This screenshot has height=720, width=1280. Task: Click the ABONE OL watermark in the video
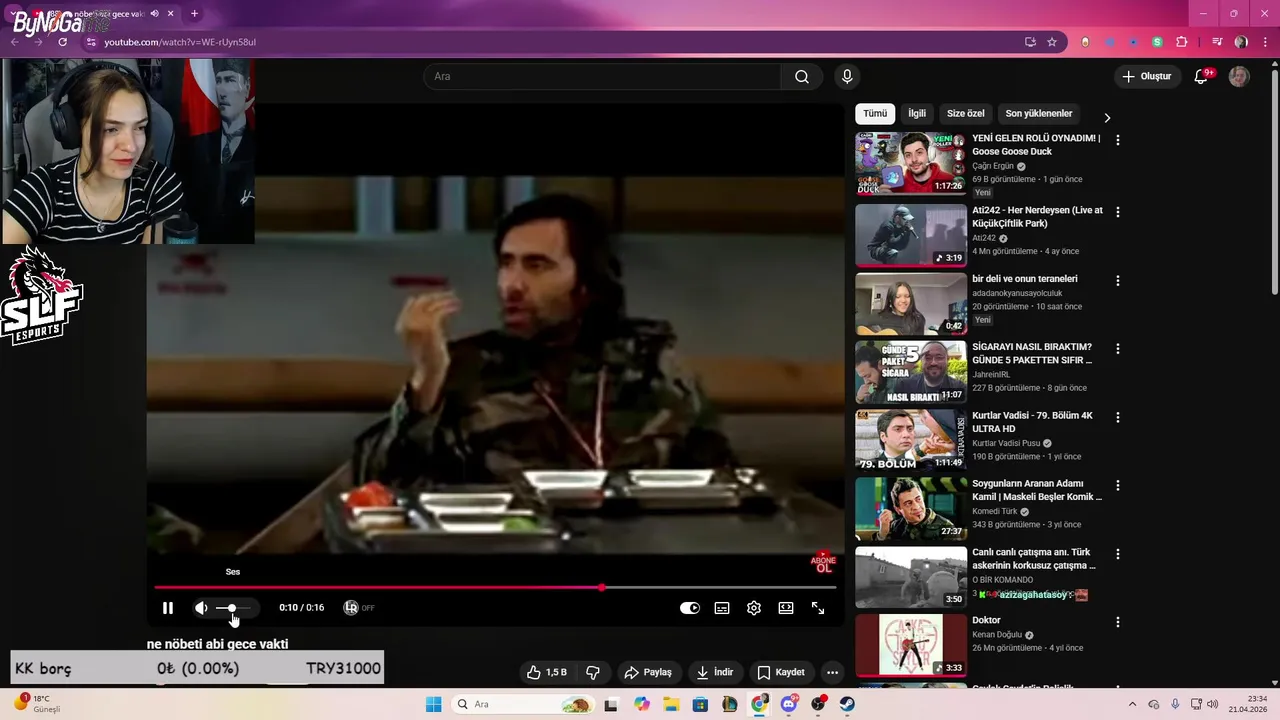(823, 563)
